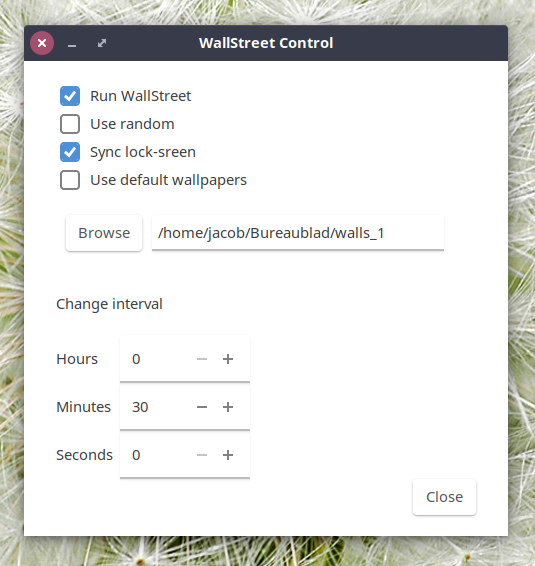
Task: Toggle the Sync lock-sreen checkbox
Action: 70,152
